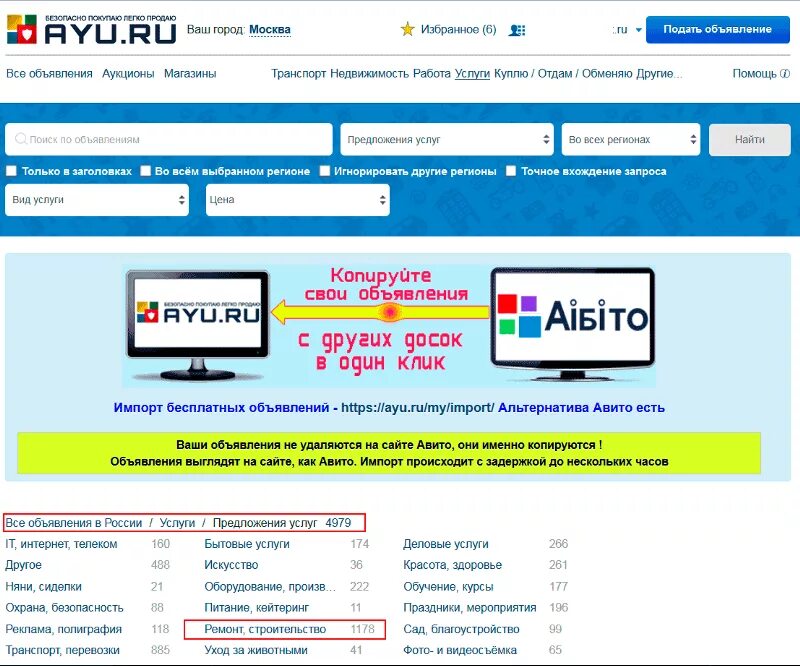
Task: Select Недвижимость in the top menu
Action: pos(369,73)
